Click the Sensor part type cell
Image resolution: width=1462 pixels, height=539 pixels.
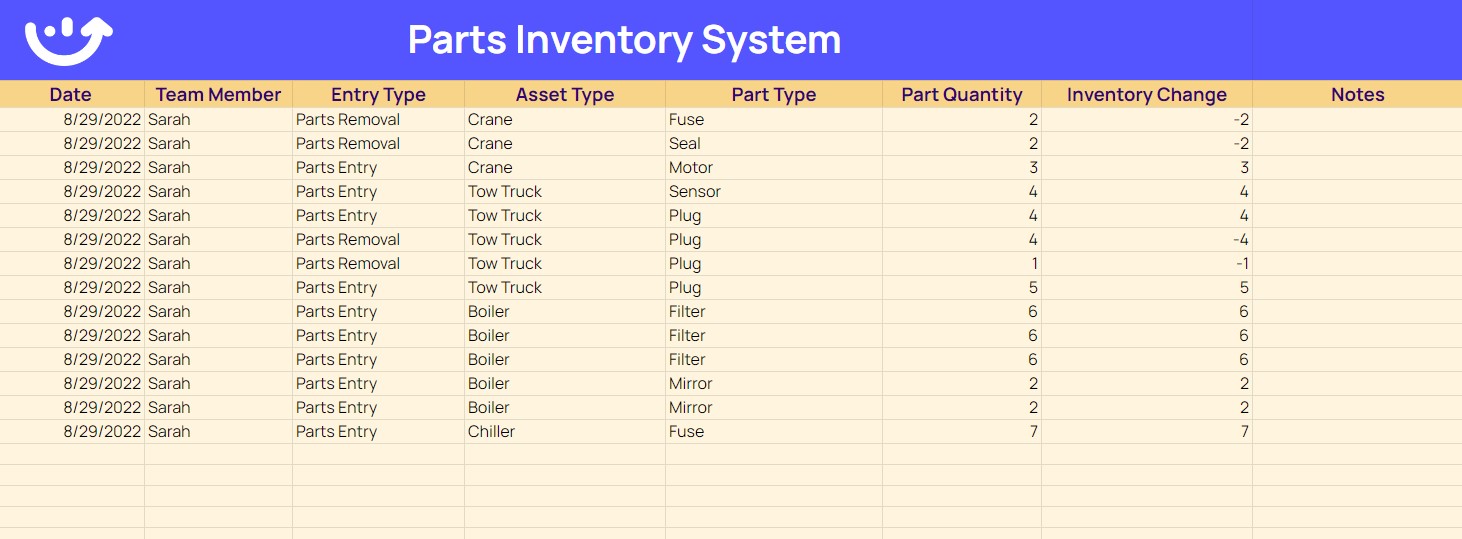(x=774, y=192)
